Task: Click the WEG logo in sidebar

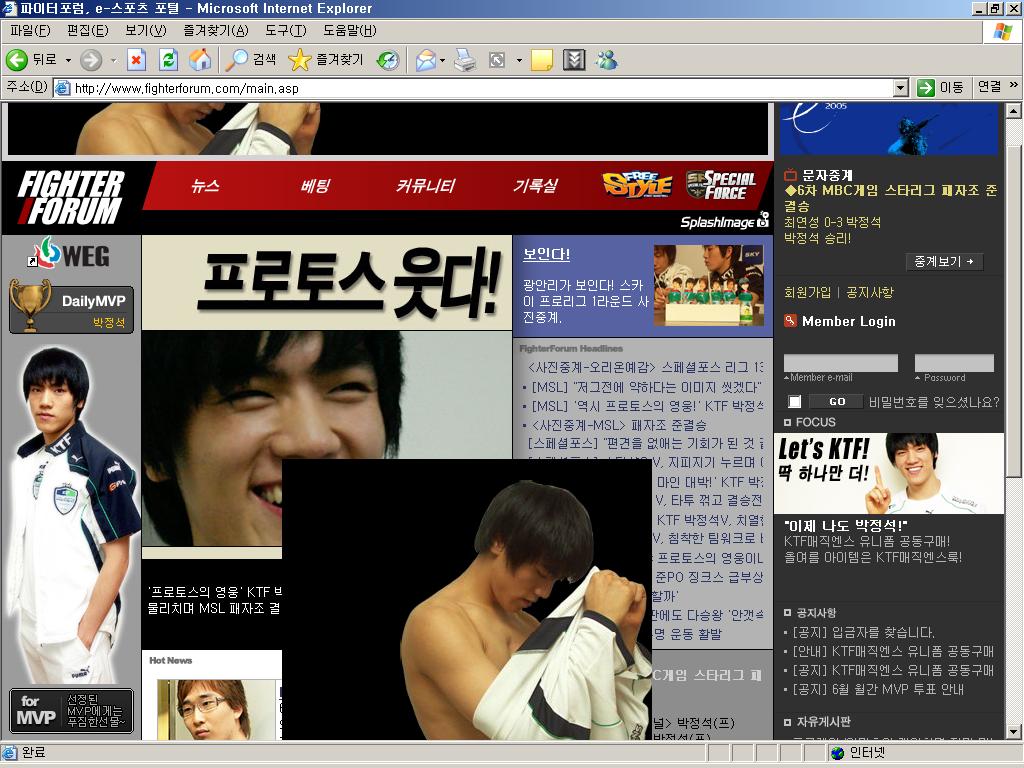Action: [x=71, y=253]
